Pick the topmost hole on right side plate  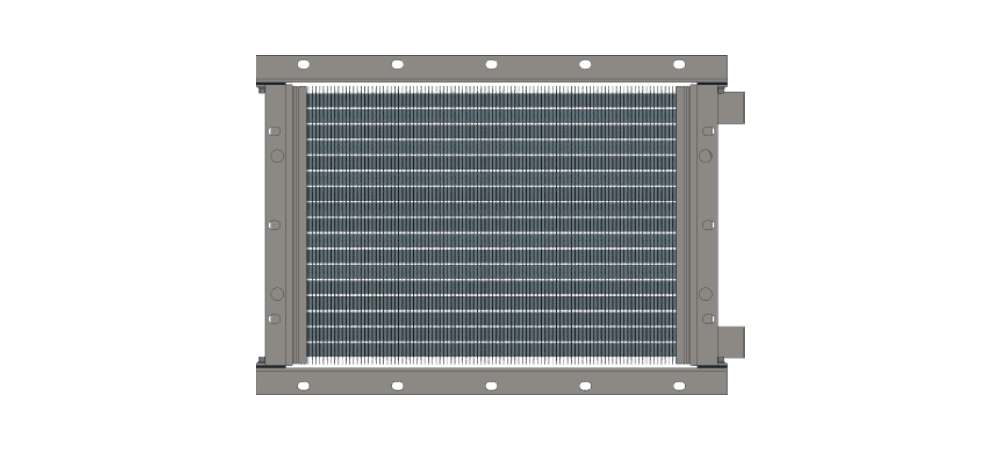tap(707, 131)
